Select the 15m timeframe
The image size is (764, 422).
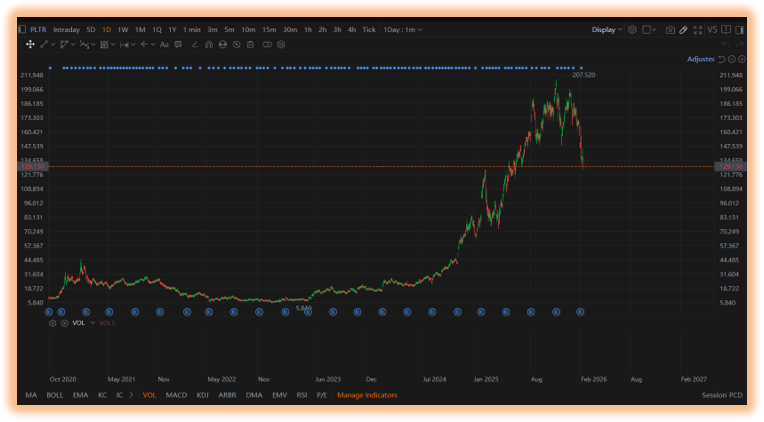tap(269, 30)
